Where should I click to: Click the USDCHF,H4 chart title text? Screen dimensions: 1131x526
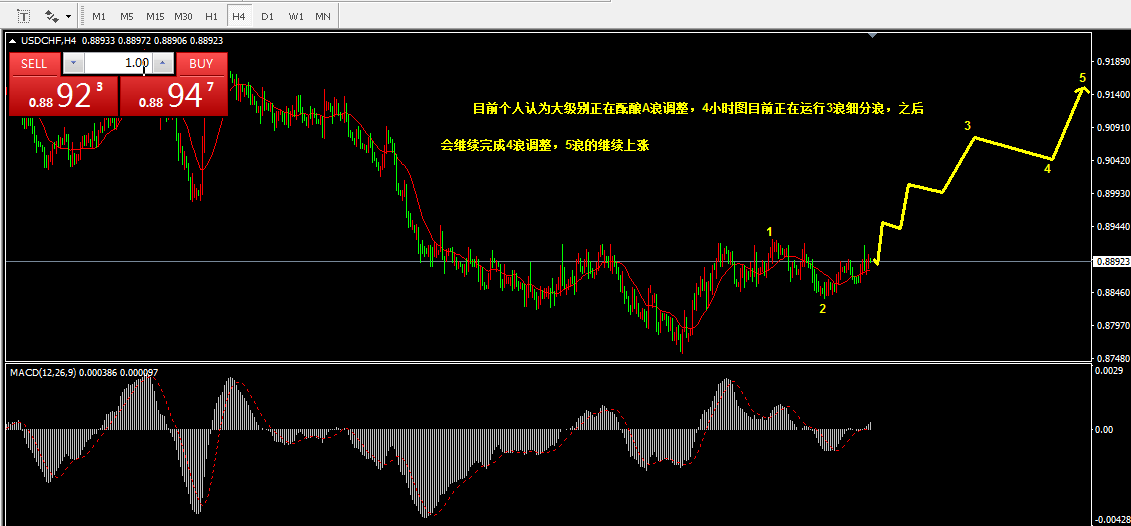(x=50, y=40)
